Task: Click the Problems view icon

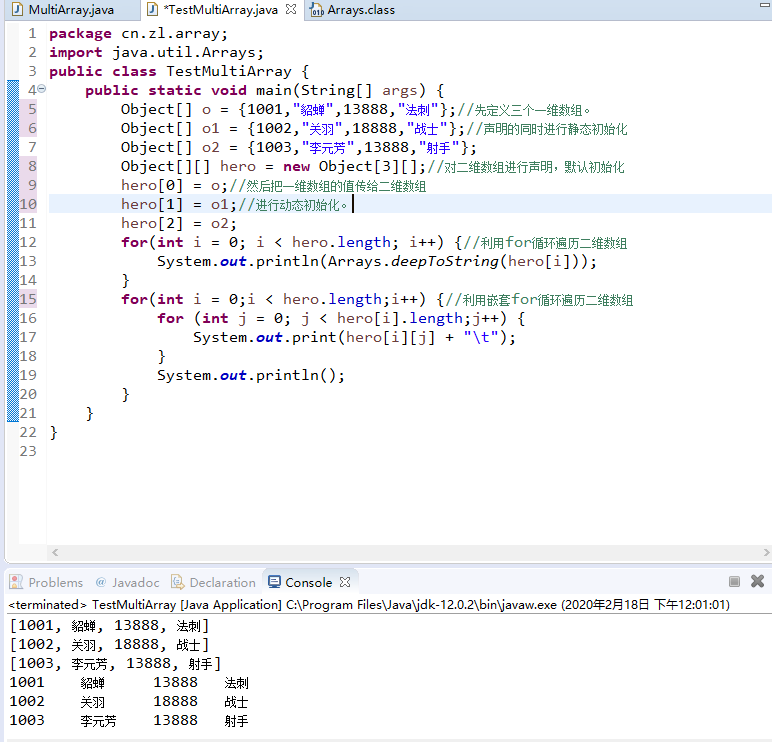Action: [x=16, y=582]
